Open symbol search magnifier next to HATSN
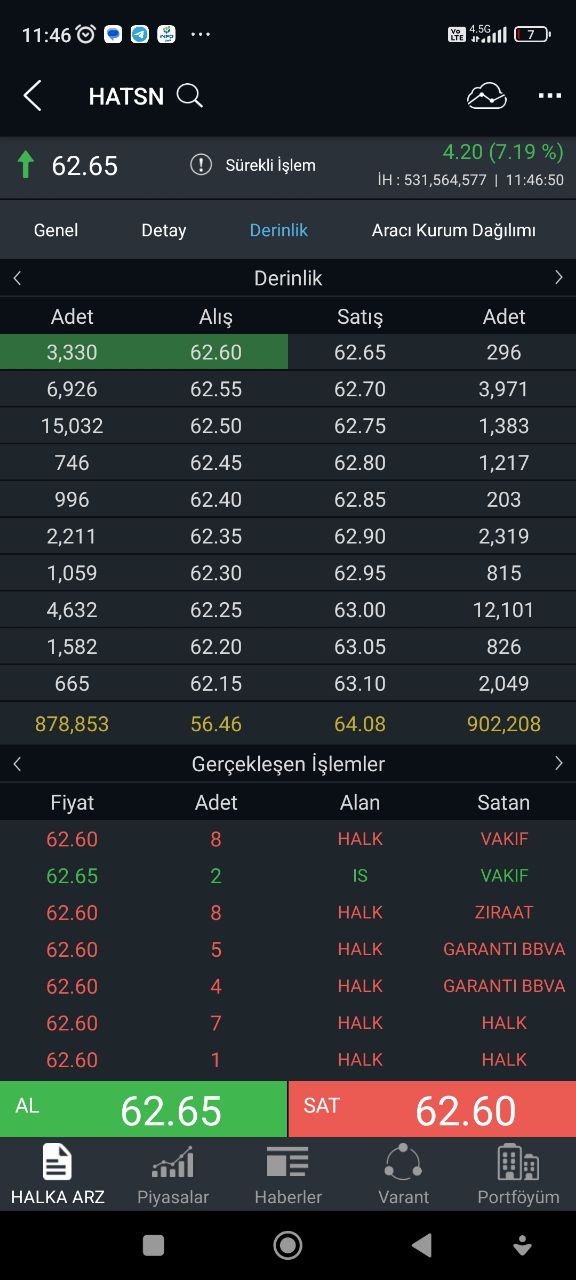 click(x=189, y=96)
